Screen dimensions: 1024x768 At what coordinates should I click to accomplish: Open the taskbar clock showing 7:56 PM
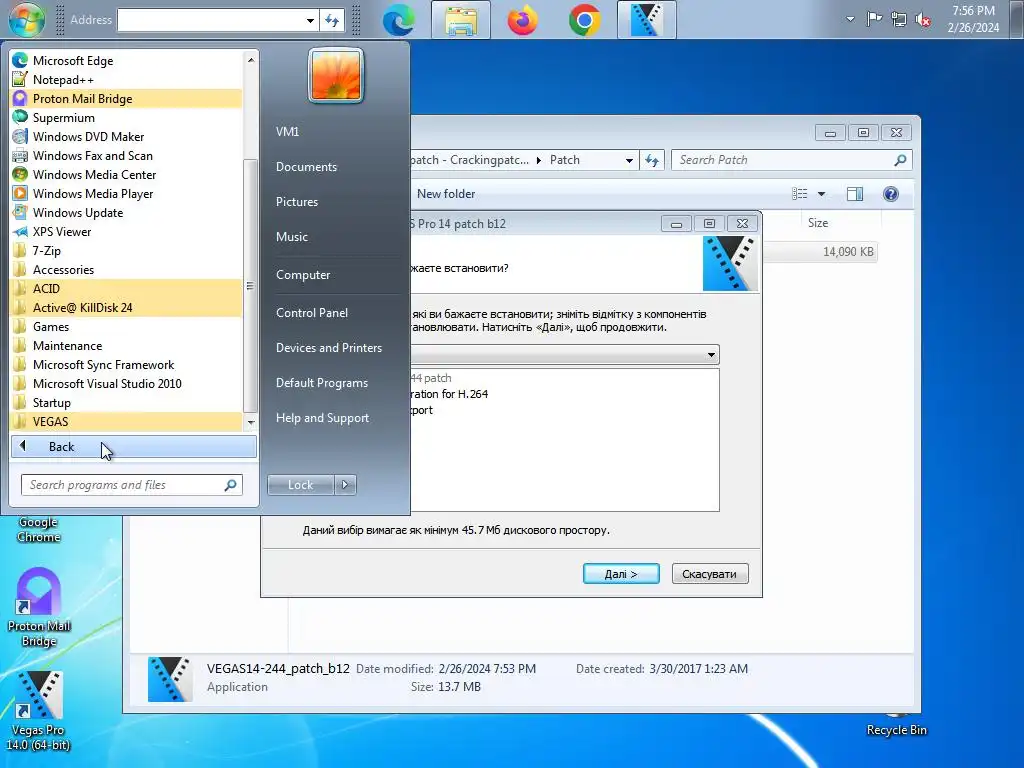coord(973,19)
